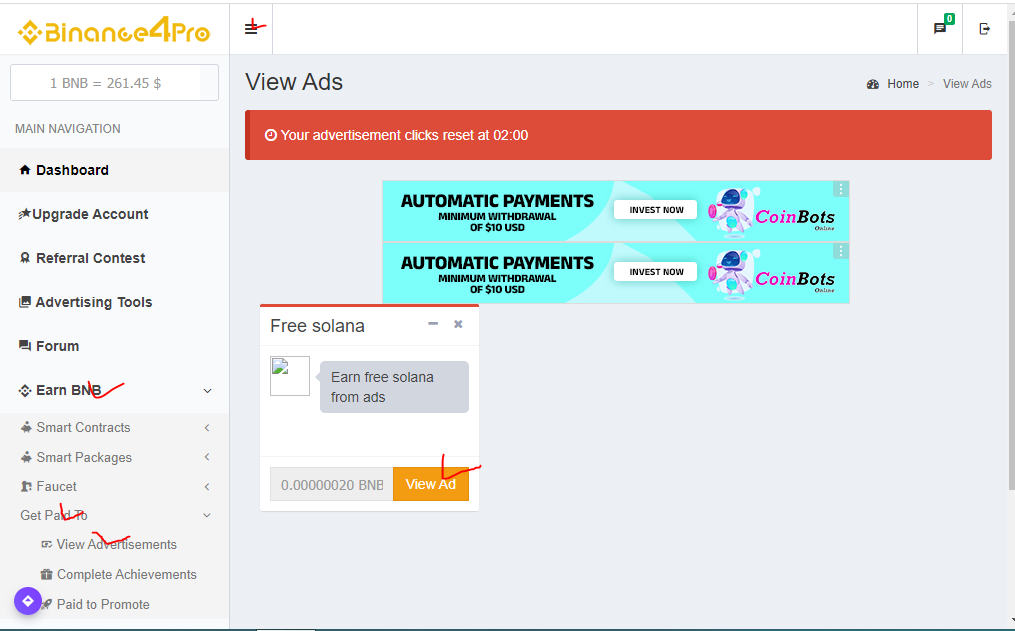Click the purple floating widget icon
The height and width of the screenshot is (631, 1015).
click(x=28, y=601)
